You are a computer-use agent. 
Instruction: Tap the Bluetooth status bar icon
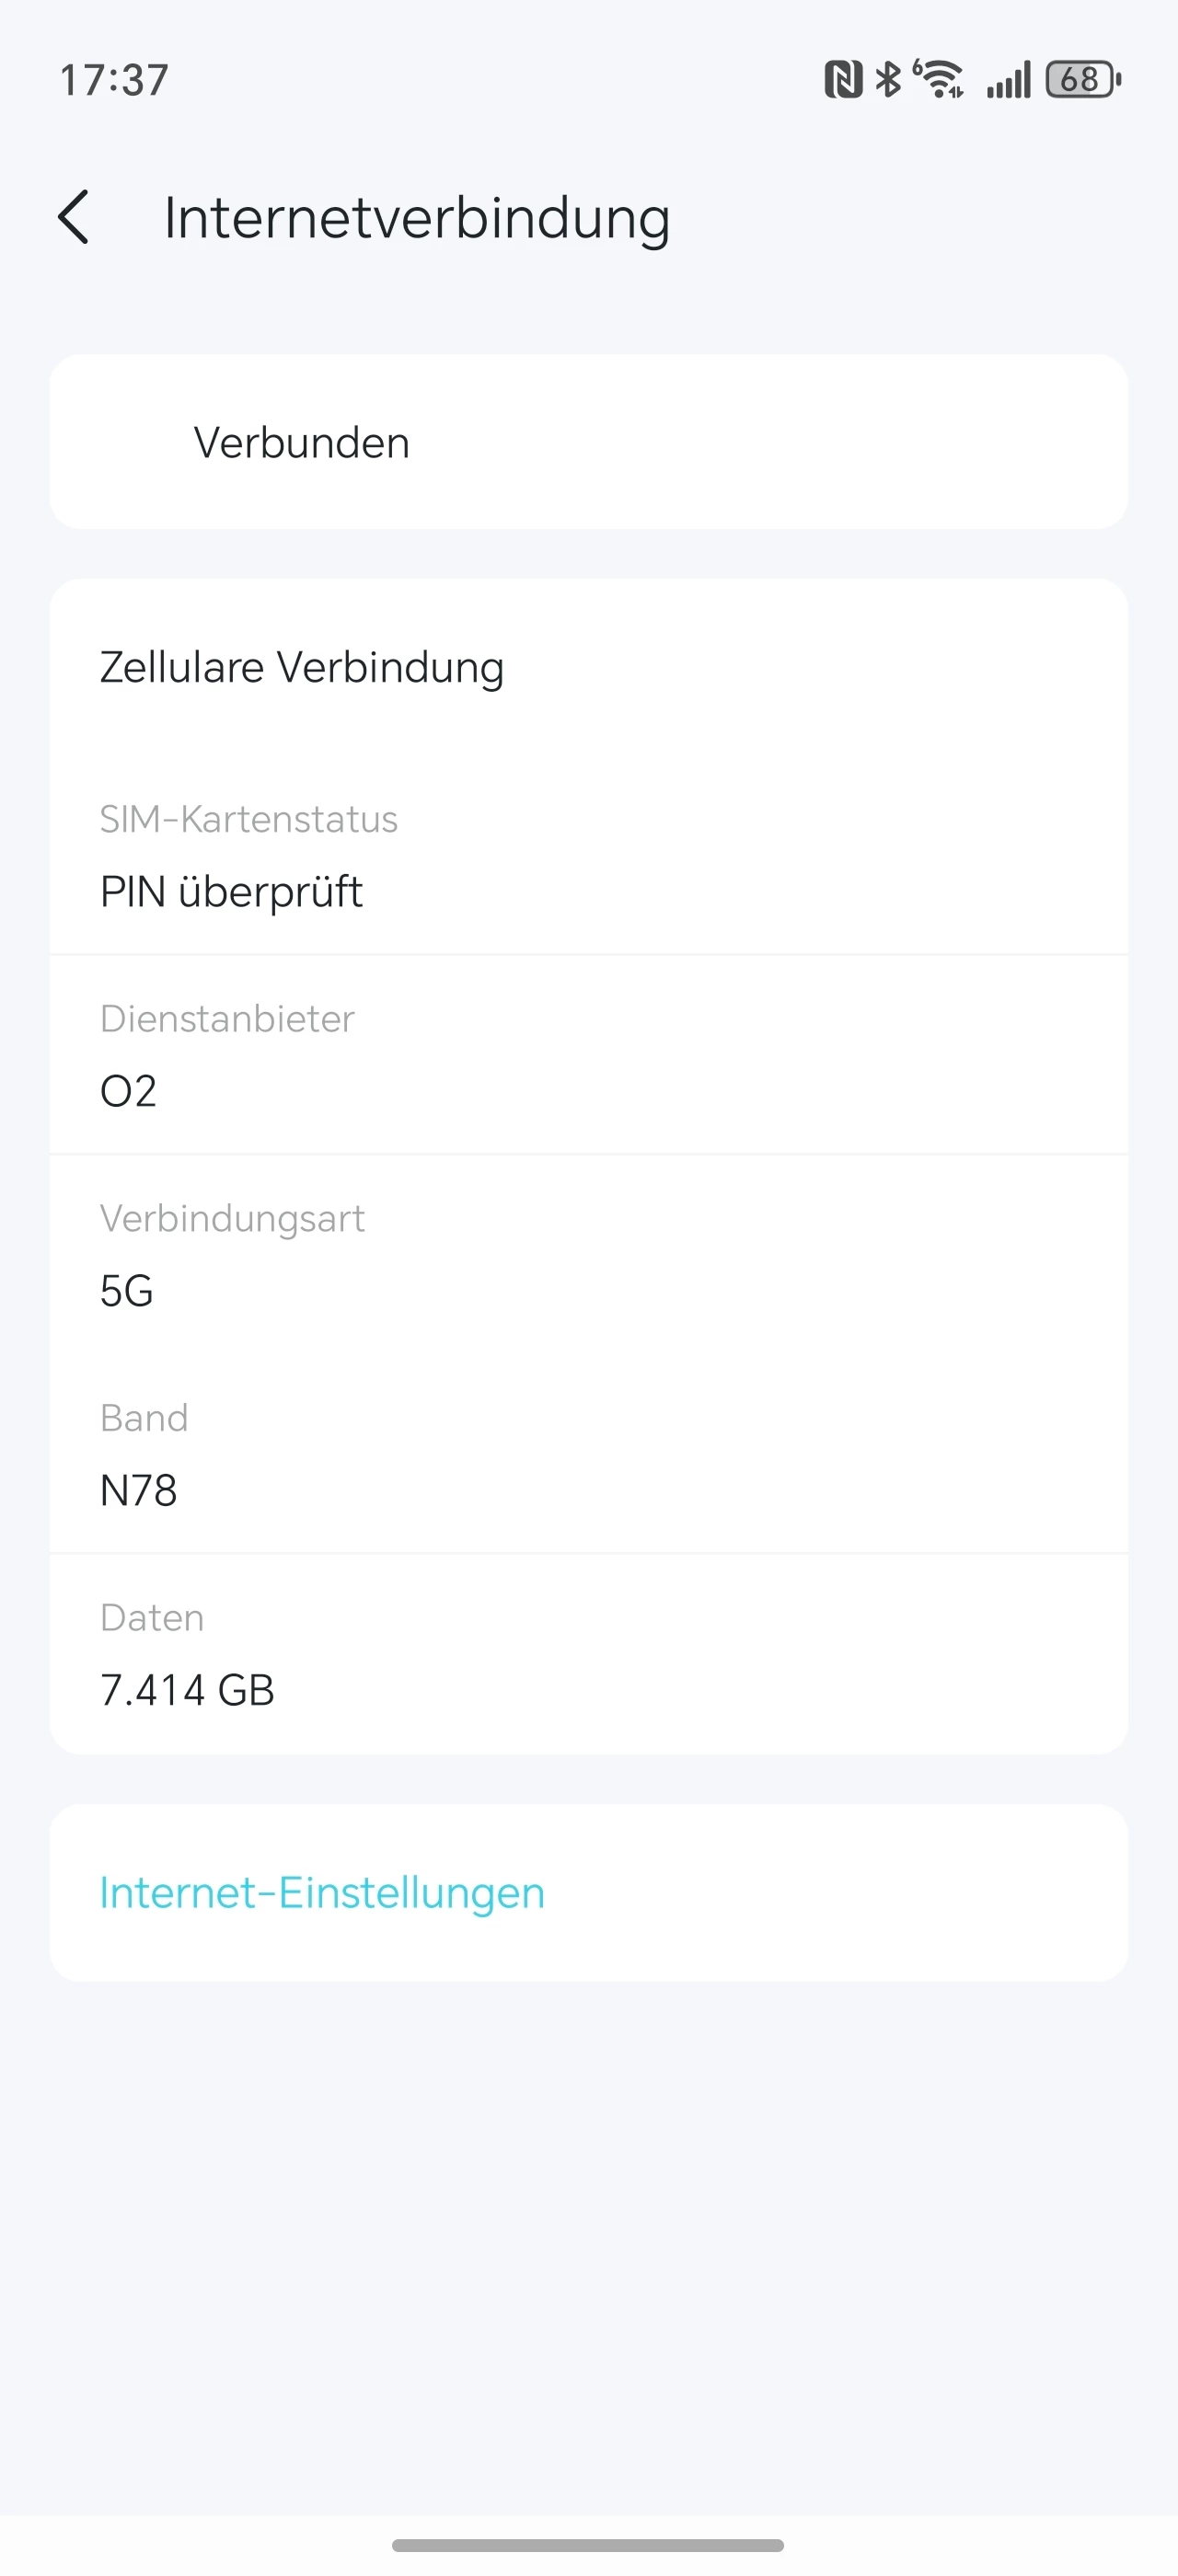tap(888, 79)
